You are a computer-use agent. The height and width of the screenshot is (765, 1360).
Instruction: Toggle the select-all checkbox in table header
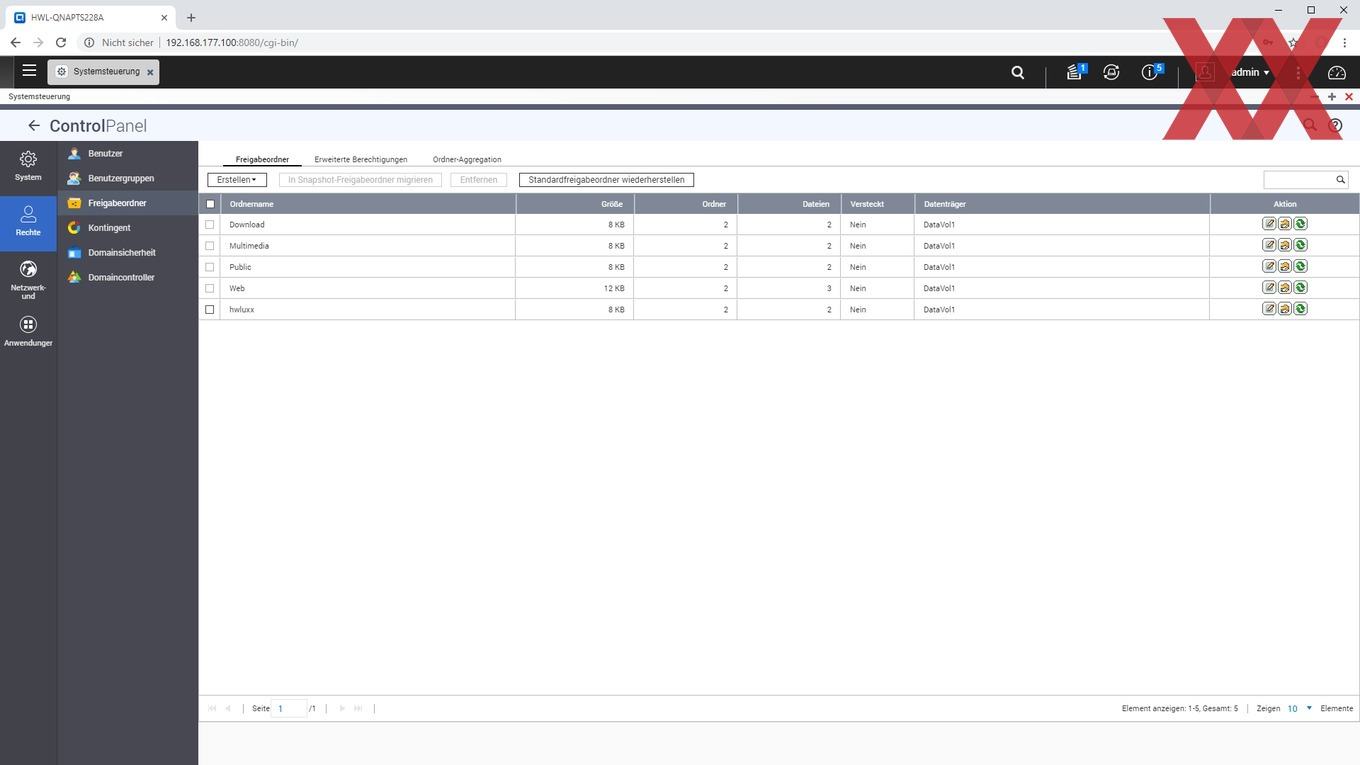210,204
